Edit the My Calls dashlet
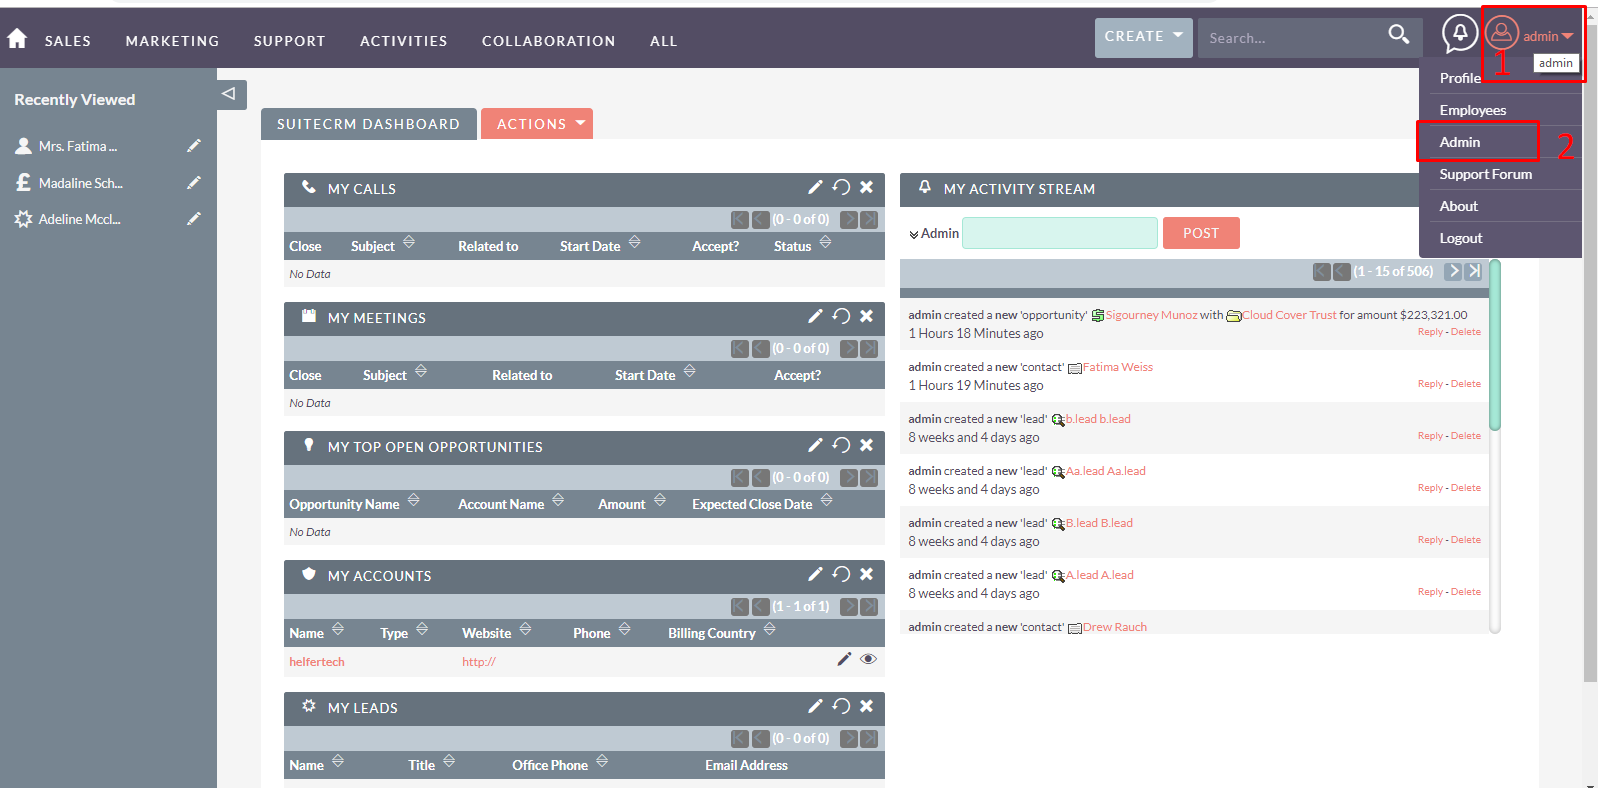 click(x=816, y=187)
